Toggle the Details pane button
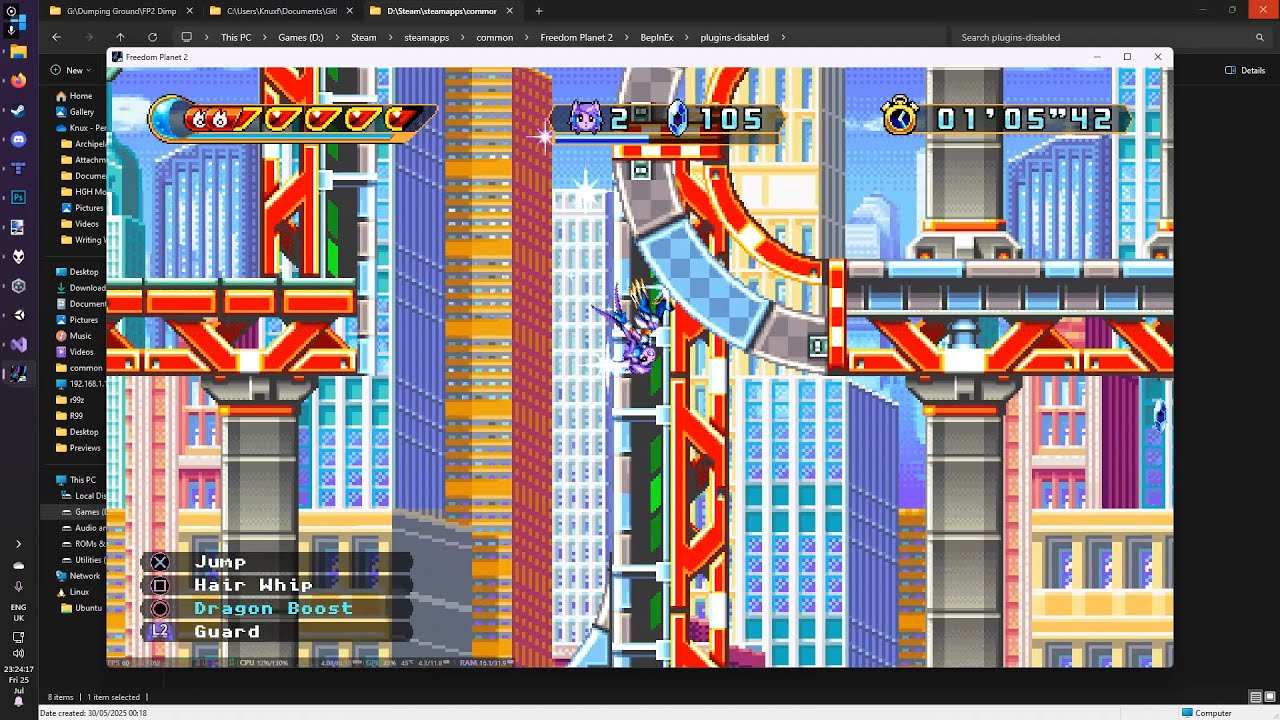Image resolution: width=1280 pixels, height=720 pixels. click(1245, 70)
